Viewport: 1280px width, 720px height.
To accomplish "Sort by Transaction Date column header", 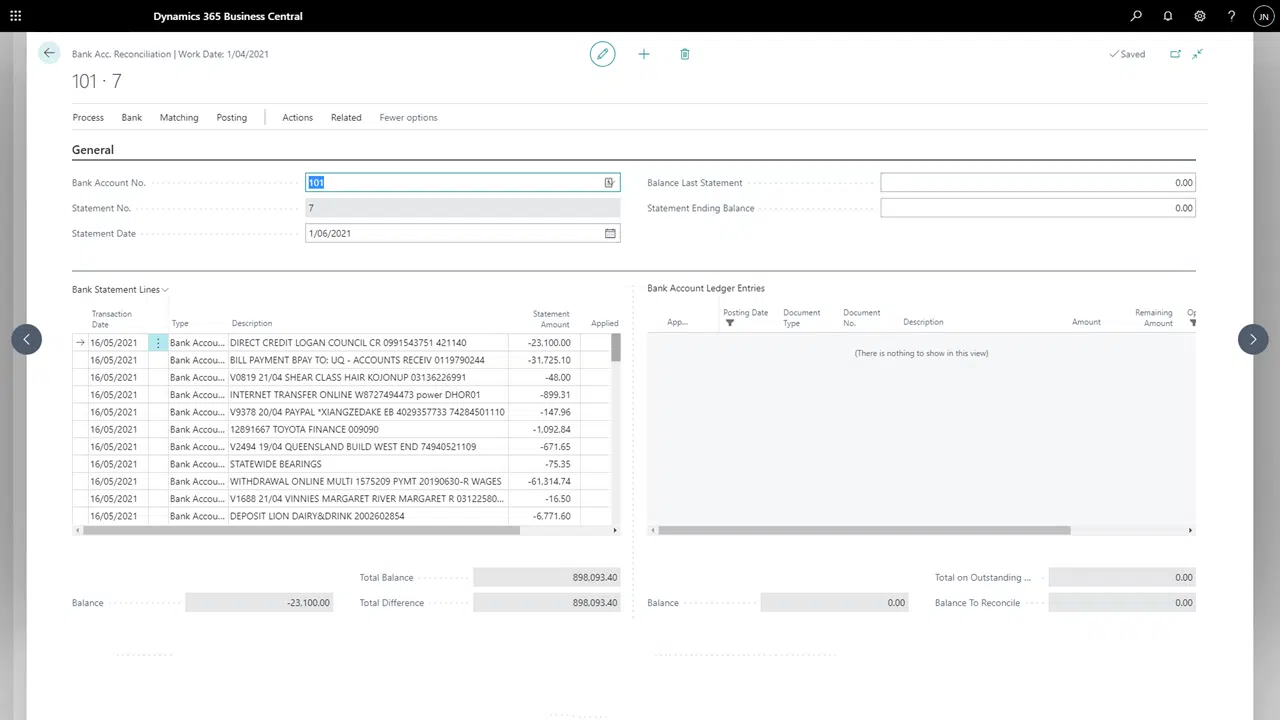I will coord(111,319).
